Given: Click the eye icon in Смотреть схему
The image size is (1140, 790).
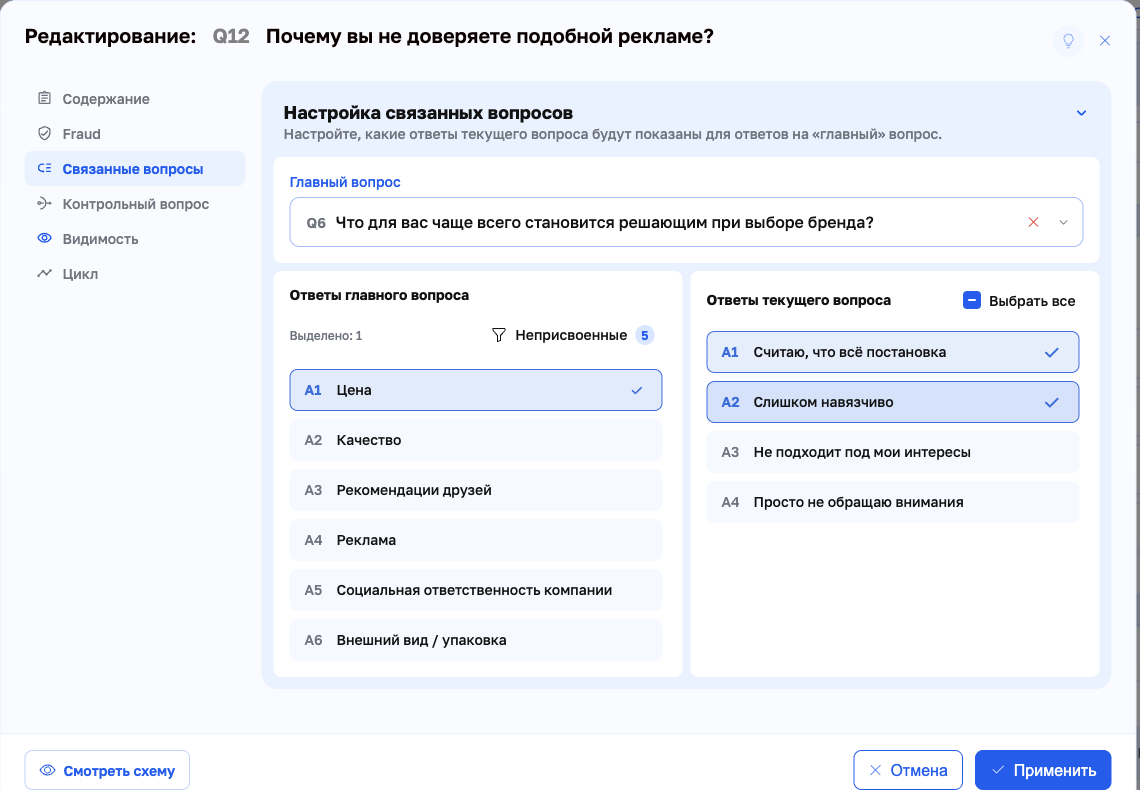Looking at the screenshot, I should [x=48, y=770].
